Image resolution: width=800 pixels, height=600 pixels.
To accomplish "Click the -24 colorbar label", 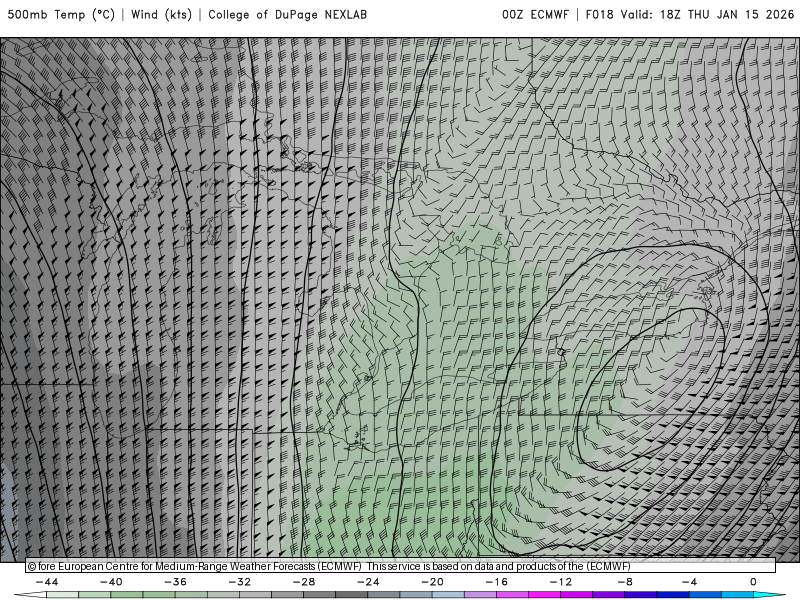I will [368, 582].
